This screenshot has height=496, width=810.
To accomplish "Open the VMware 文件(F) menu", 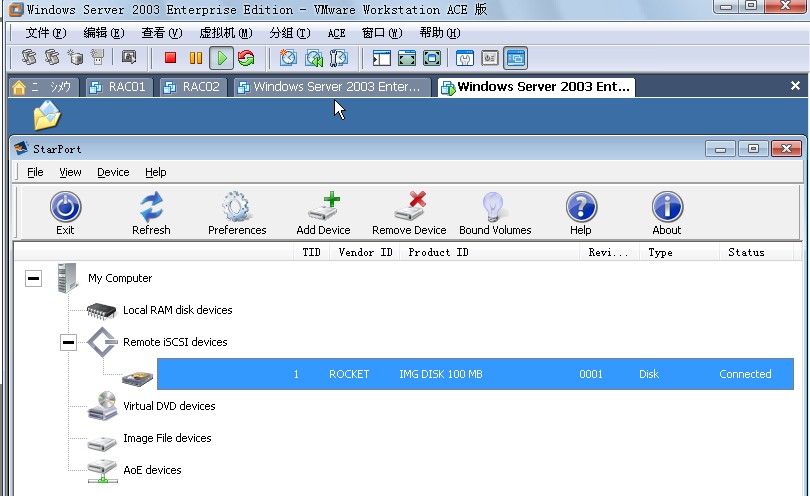I will pyautogui.click(x=46, y=33).
